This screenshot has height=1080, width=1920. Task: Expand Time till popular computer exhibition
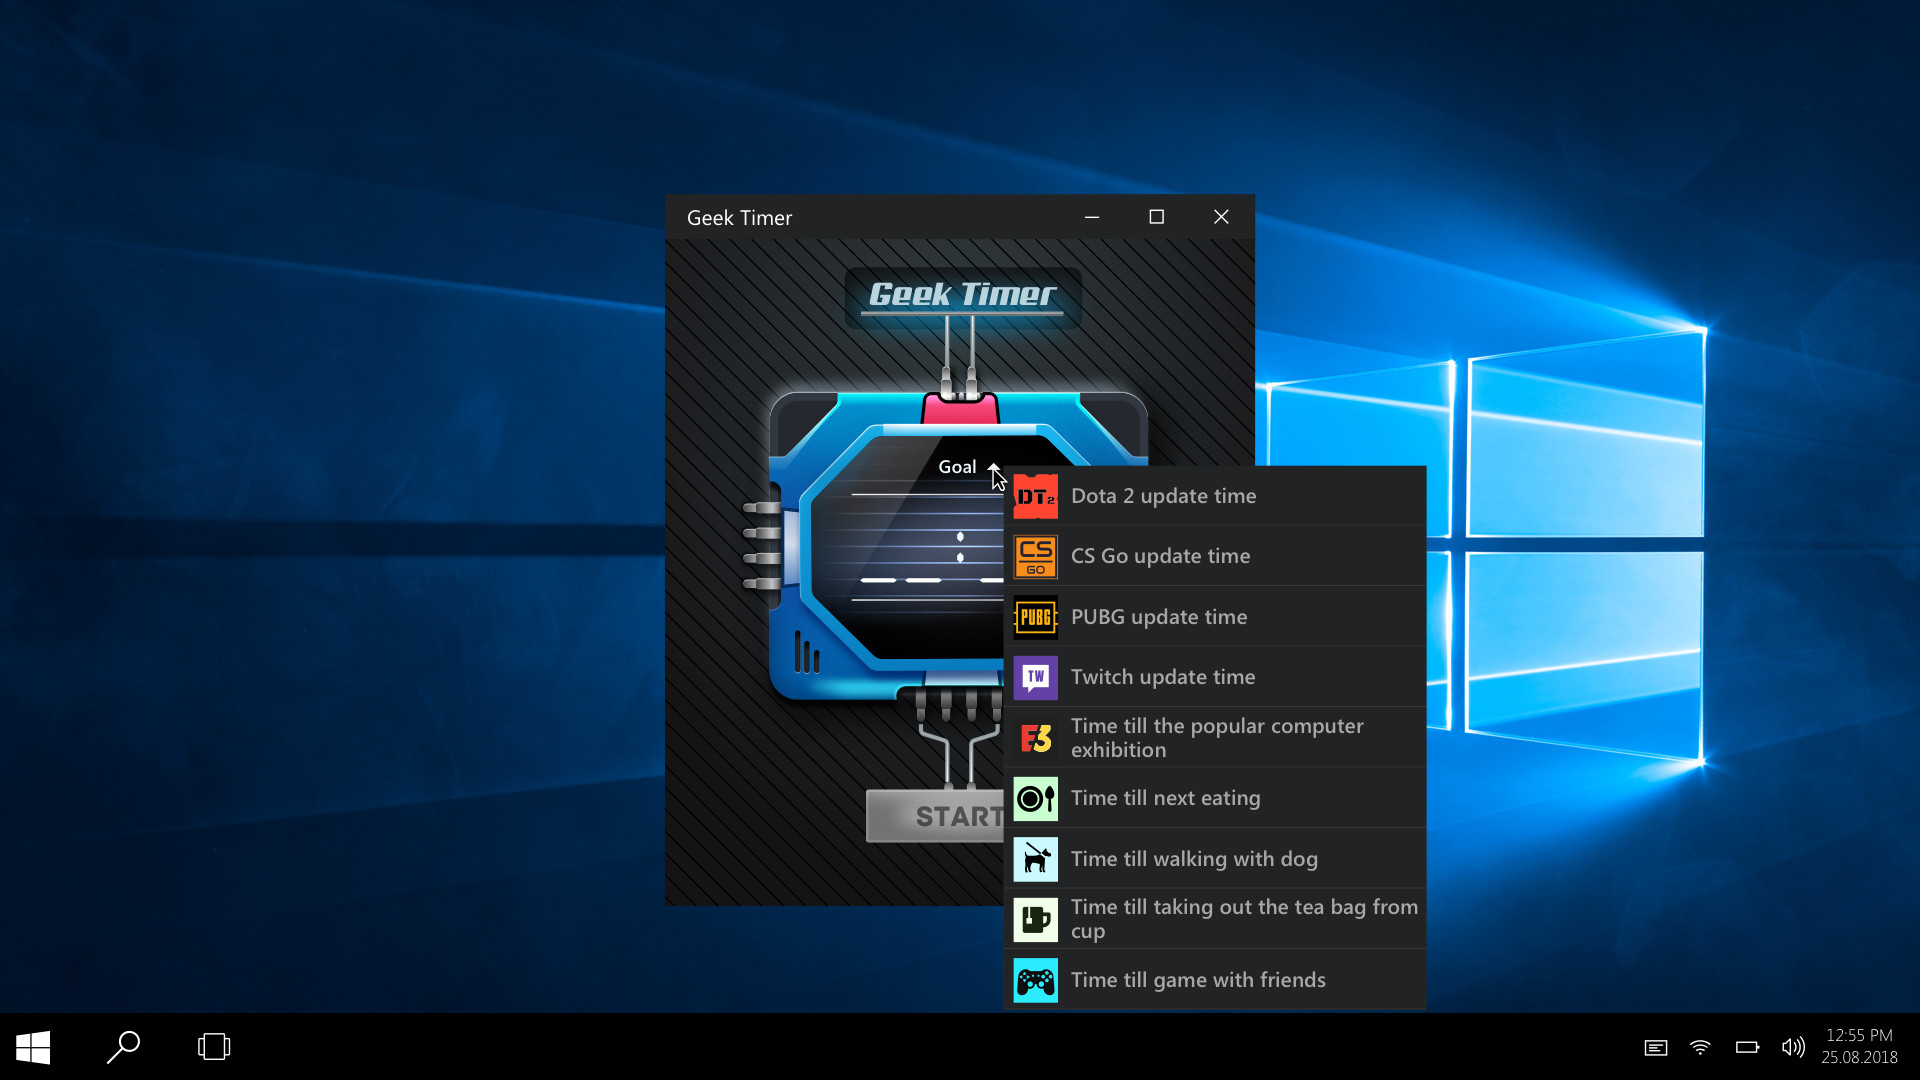(1216, 736)
